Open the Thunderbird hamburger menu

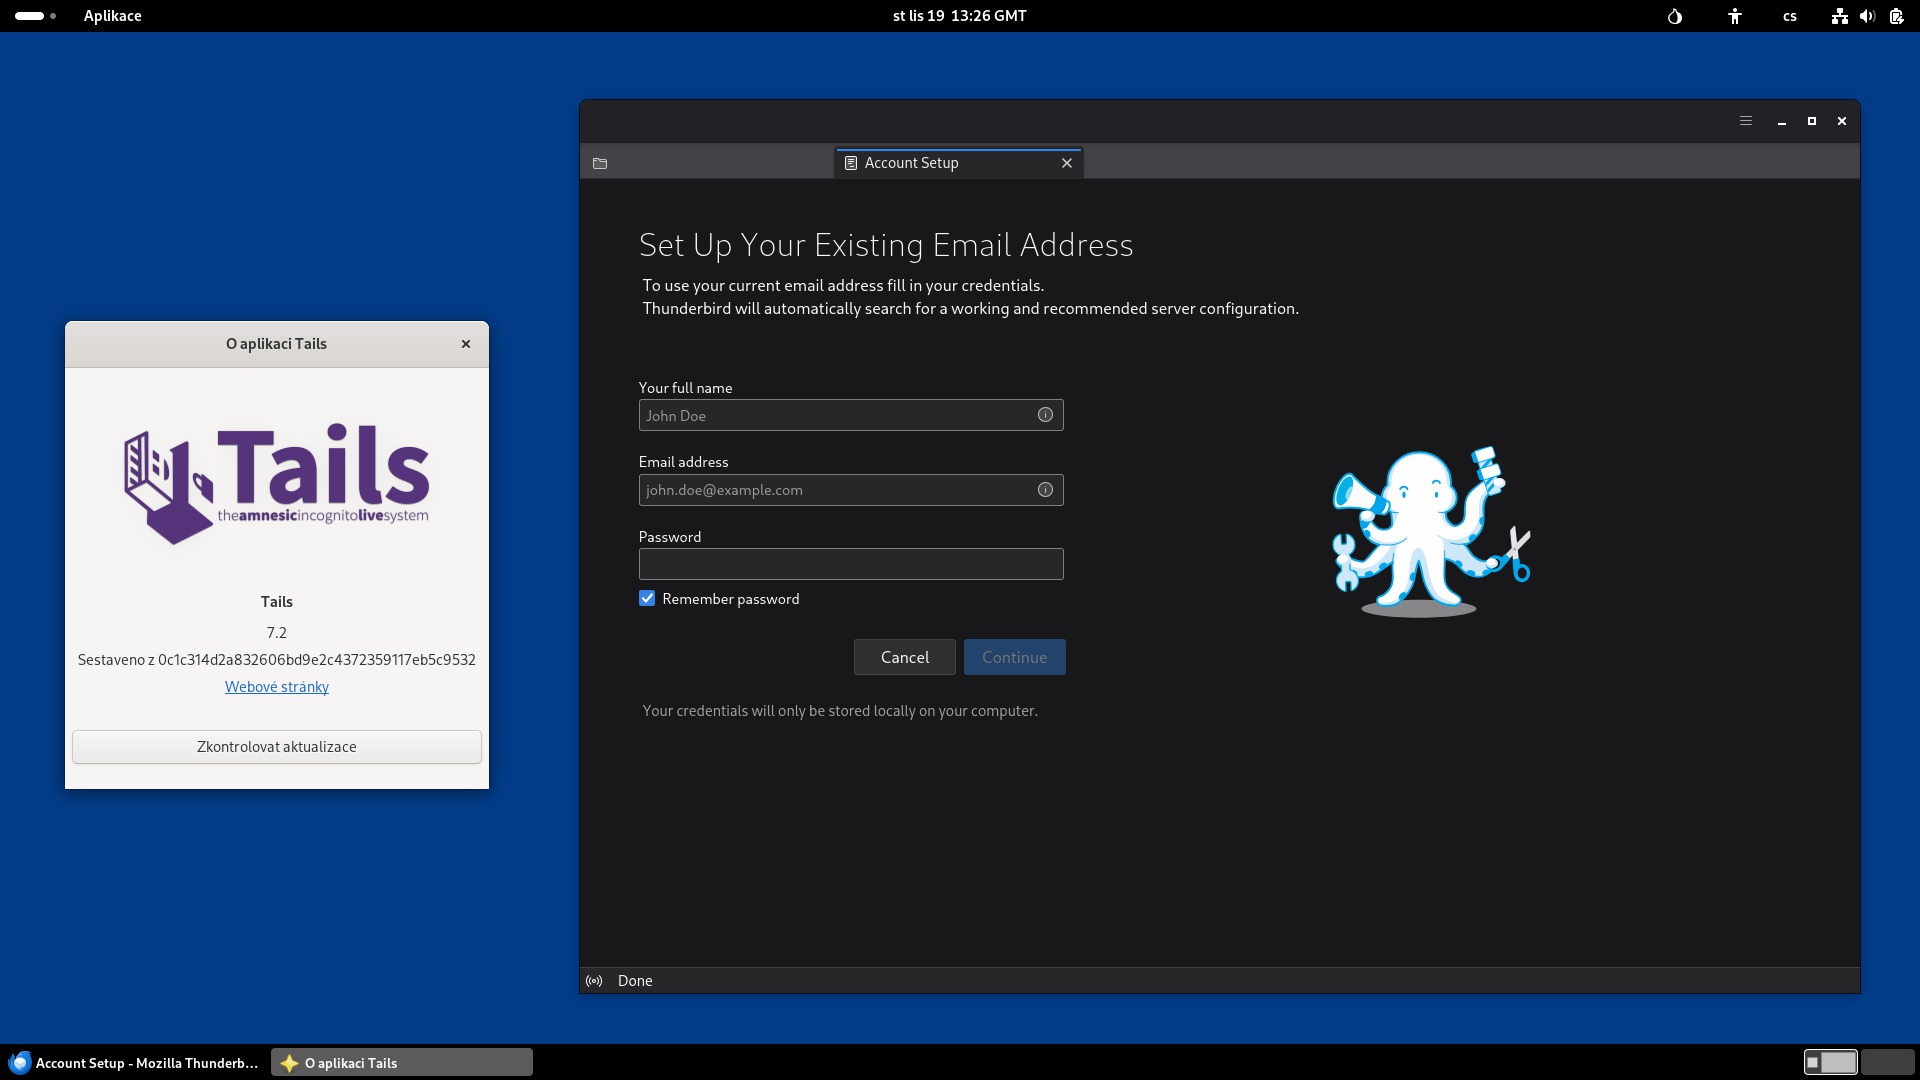point(1746,121)
